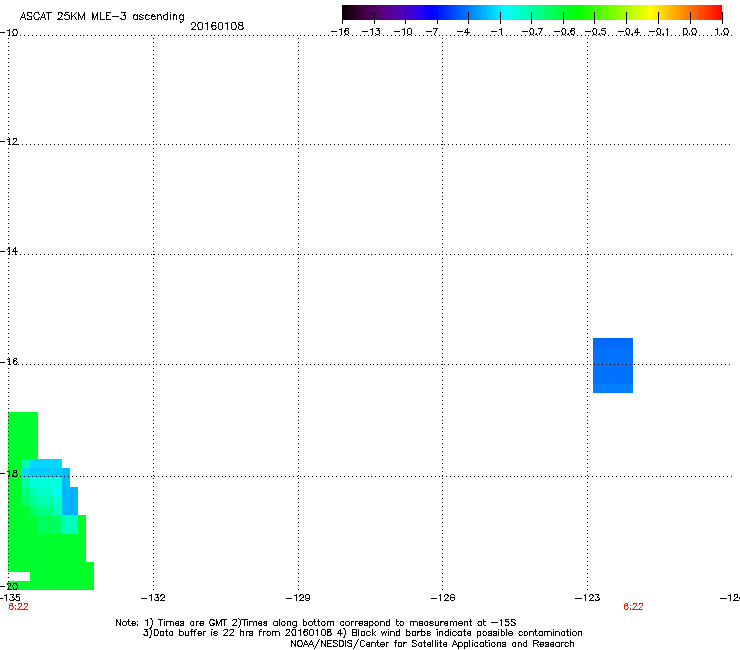Click the red 6:22 time near -123
740x650 pixels.
click(633, 607)
